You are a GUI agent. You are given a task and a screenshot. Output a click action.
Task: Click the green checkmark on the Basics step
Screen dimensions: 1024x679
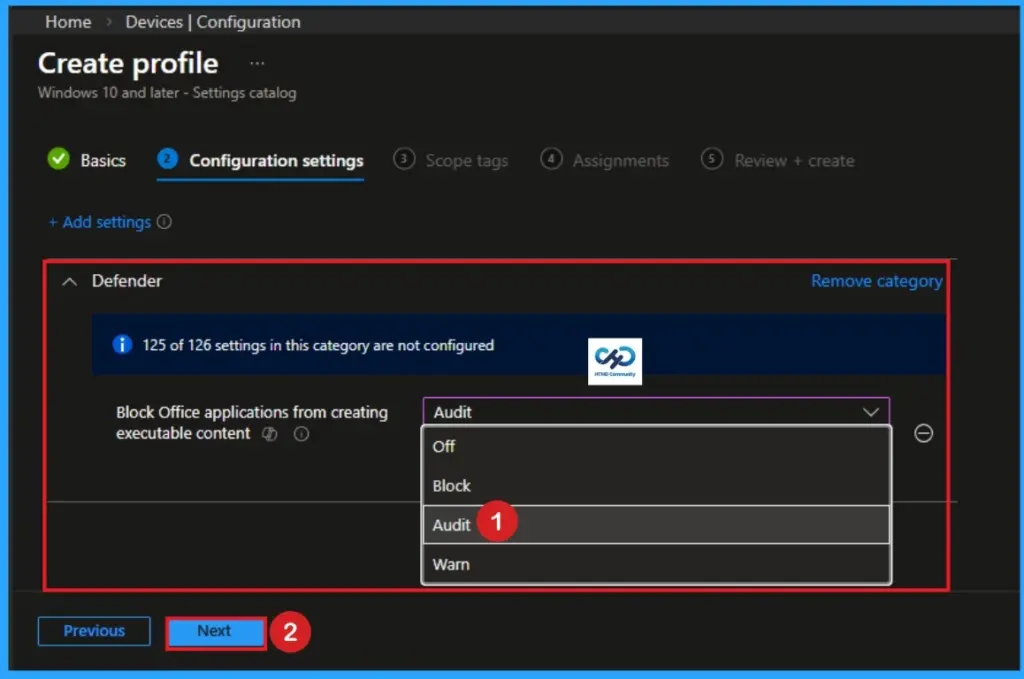tap(57, 160)
